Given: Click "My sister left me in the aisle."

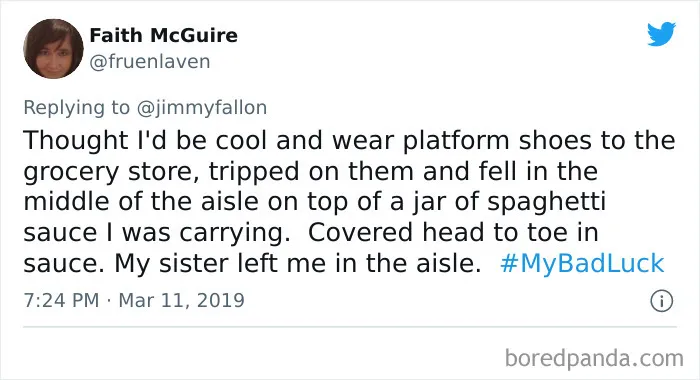Looking at the screenshot, I should tap(298, 263).
